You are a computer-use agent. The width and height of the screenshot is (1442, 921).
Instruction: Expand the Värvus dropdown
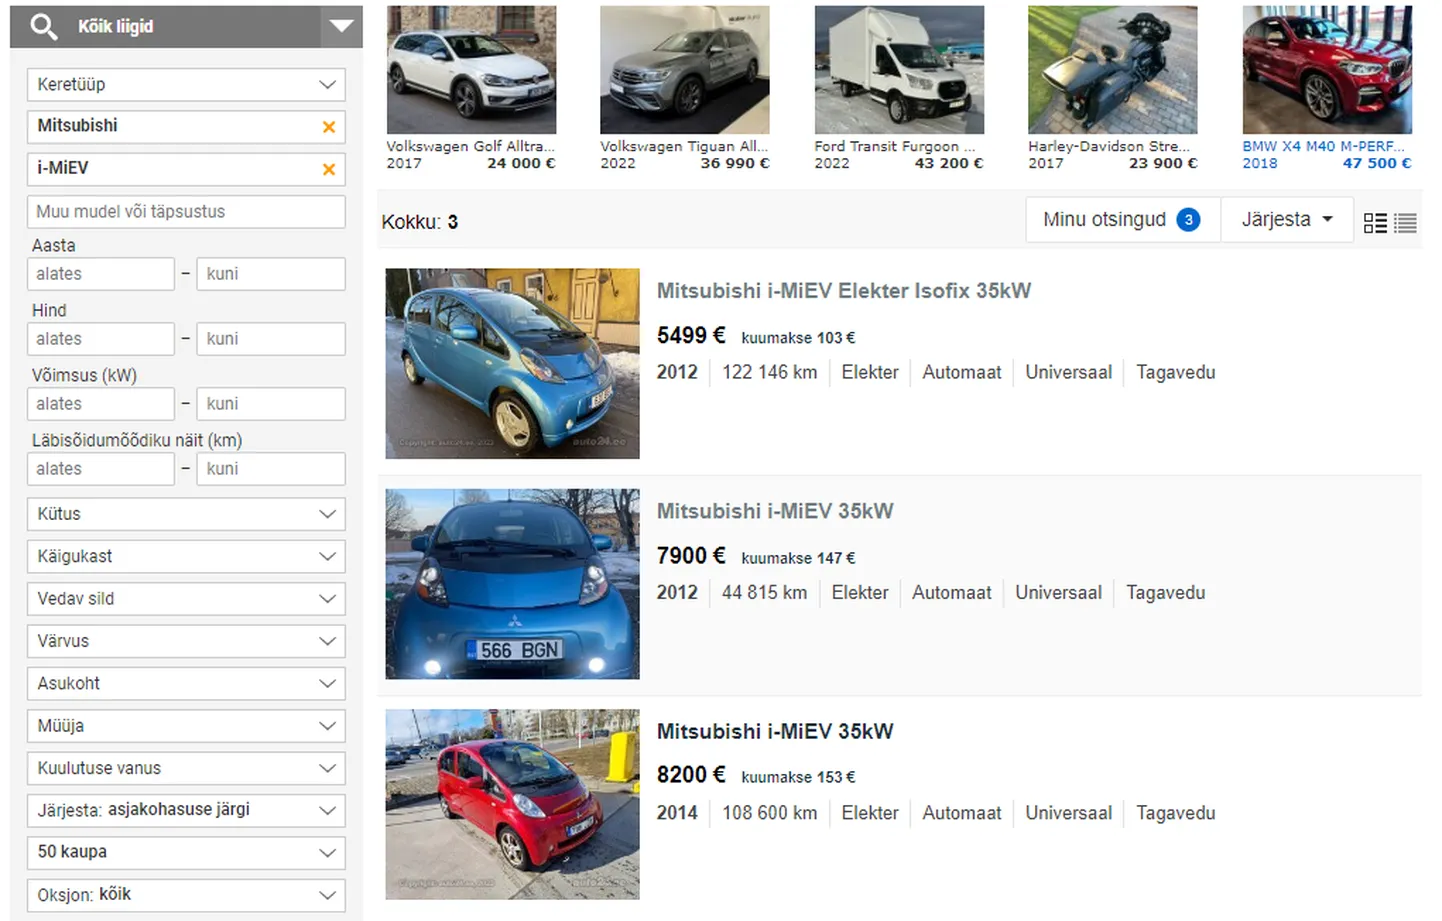186,641
